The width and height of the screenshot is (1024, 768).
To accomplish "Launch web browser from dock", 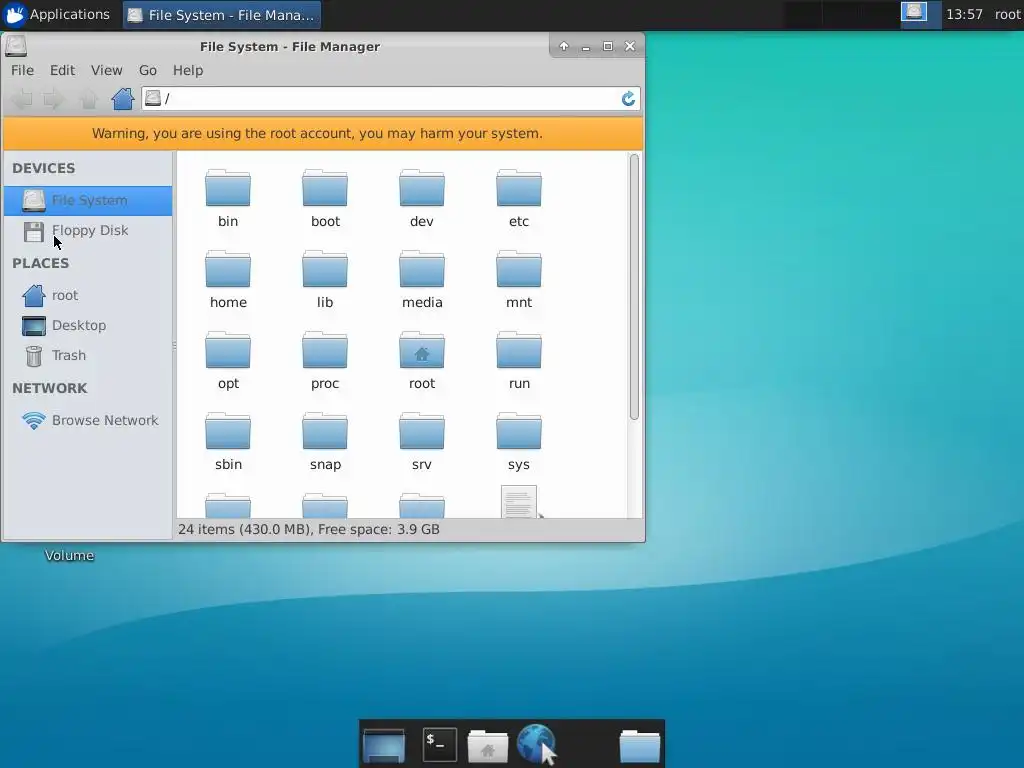I will pos(536,744).
